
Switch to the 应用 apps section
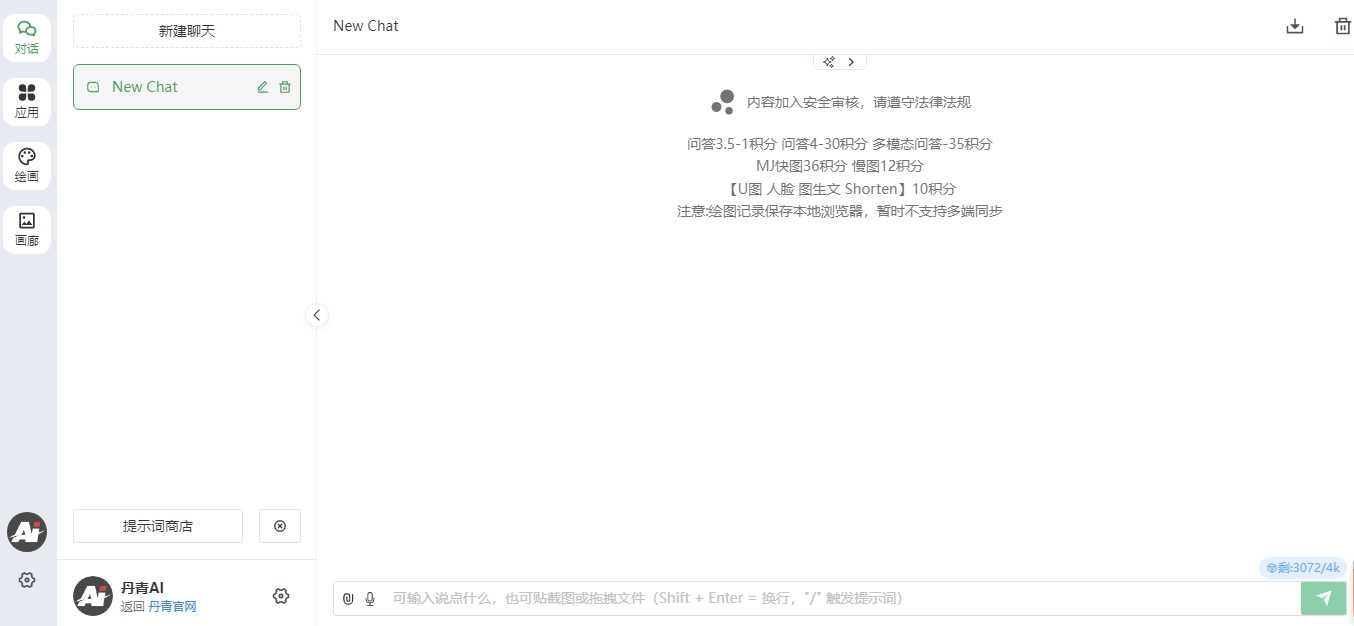pos(27,102)
